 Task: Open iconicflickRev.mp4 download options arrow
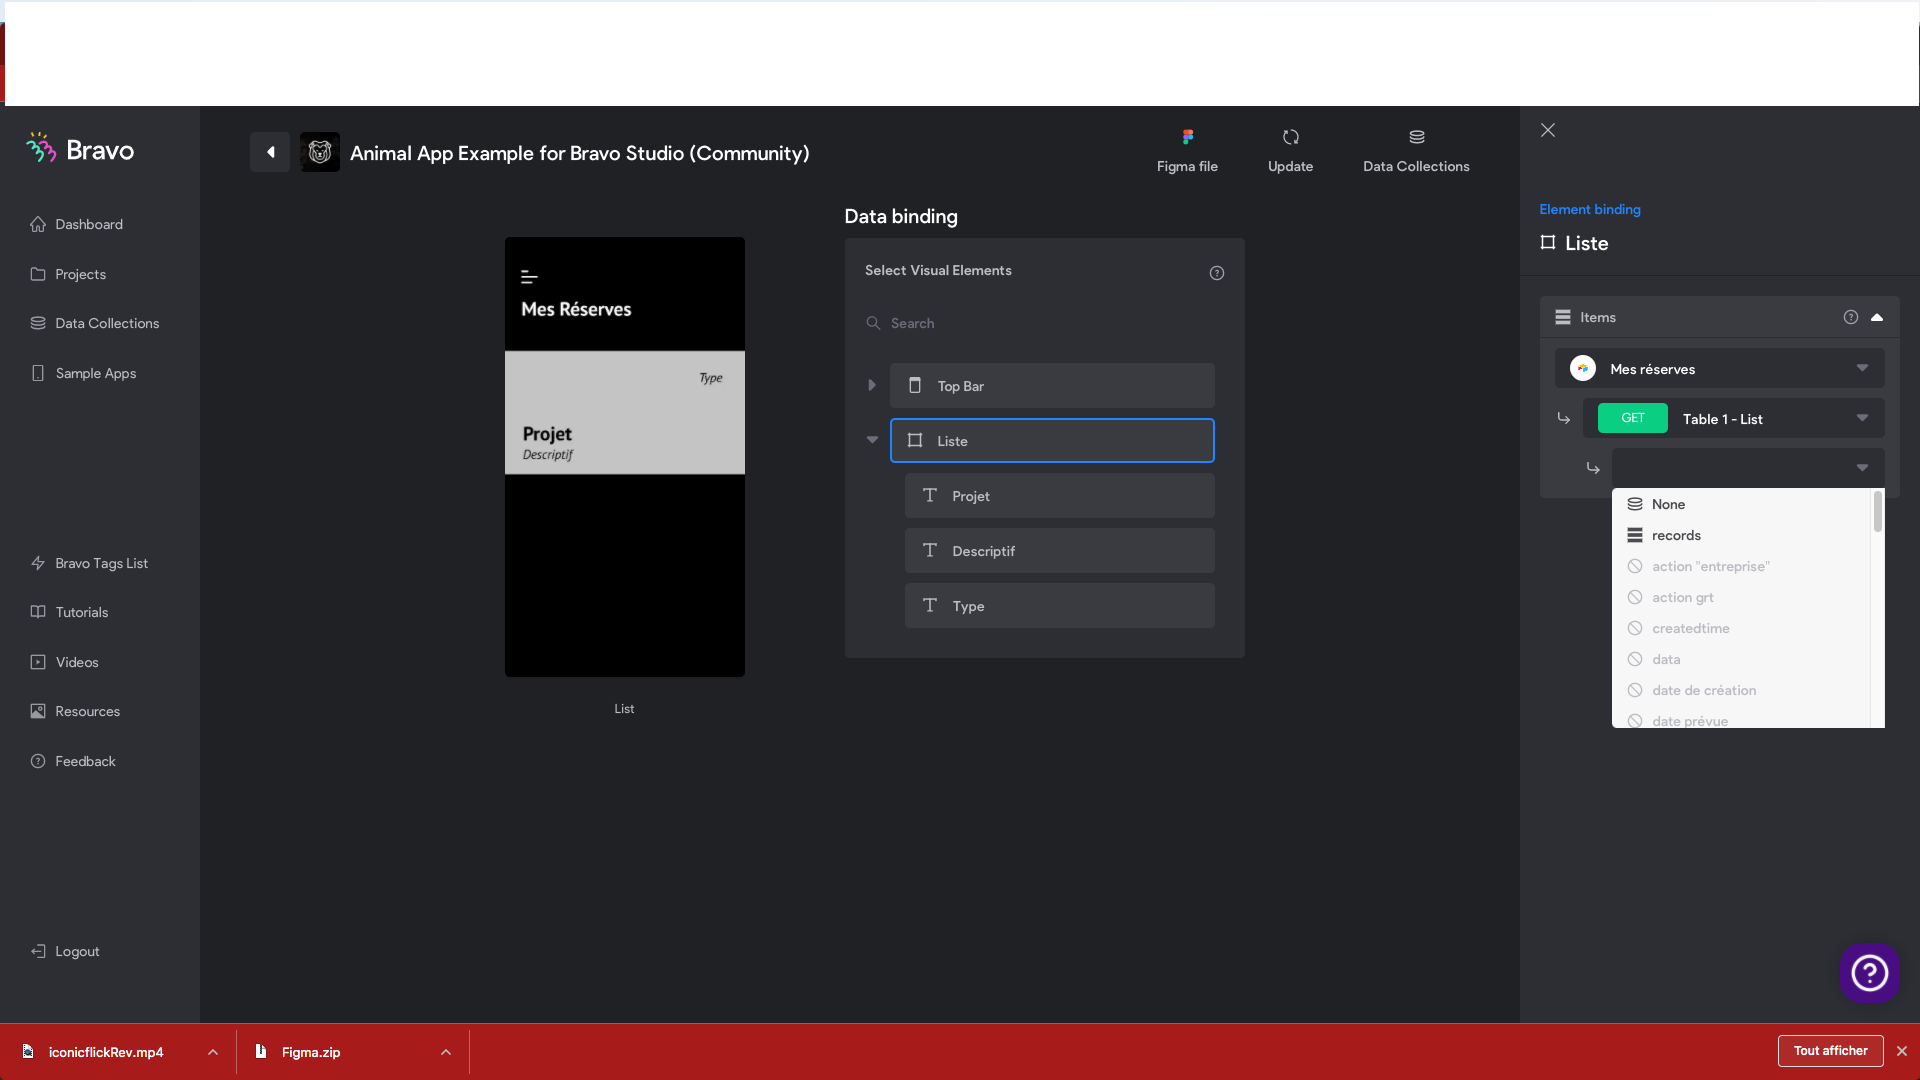pyautogui.click(x=213, y=1052)
